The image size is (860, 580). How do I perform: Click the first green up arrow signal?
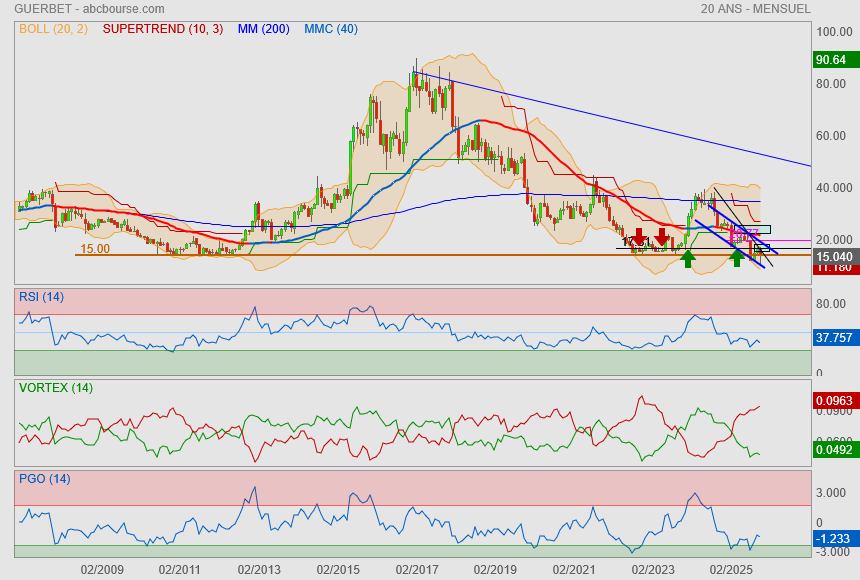point(688,258)
